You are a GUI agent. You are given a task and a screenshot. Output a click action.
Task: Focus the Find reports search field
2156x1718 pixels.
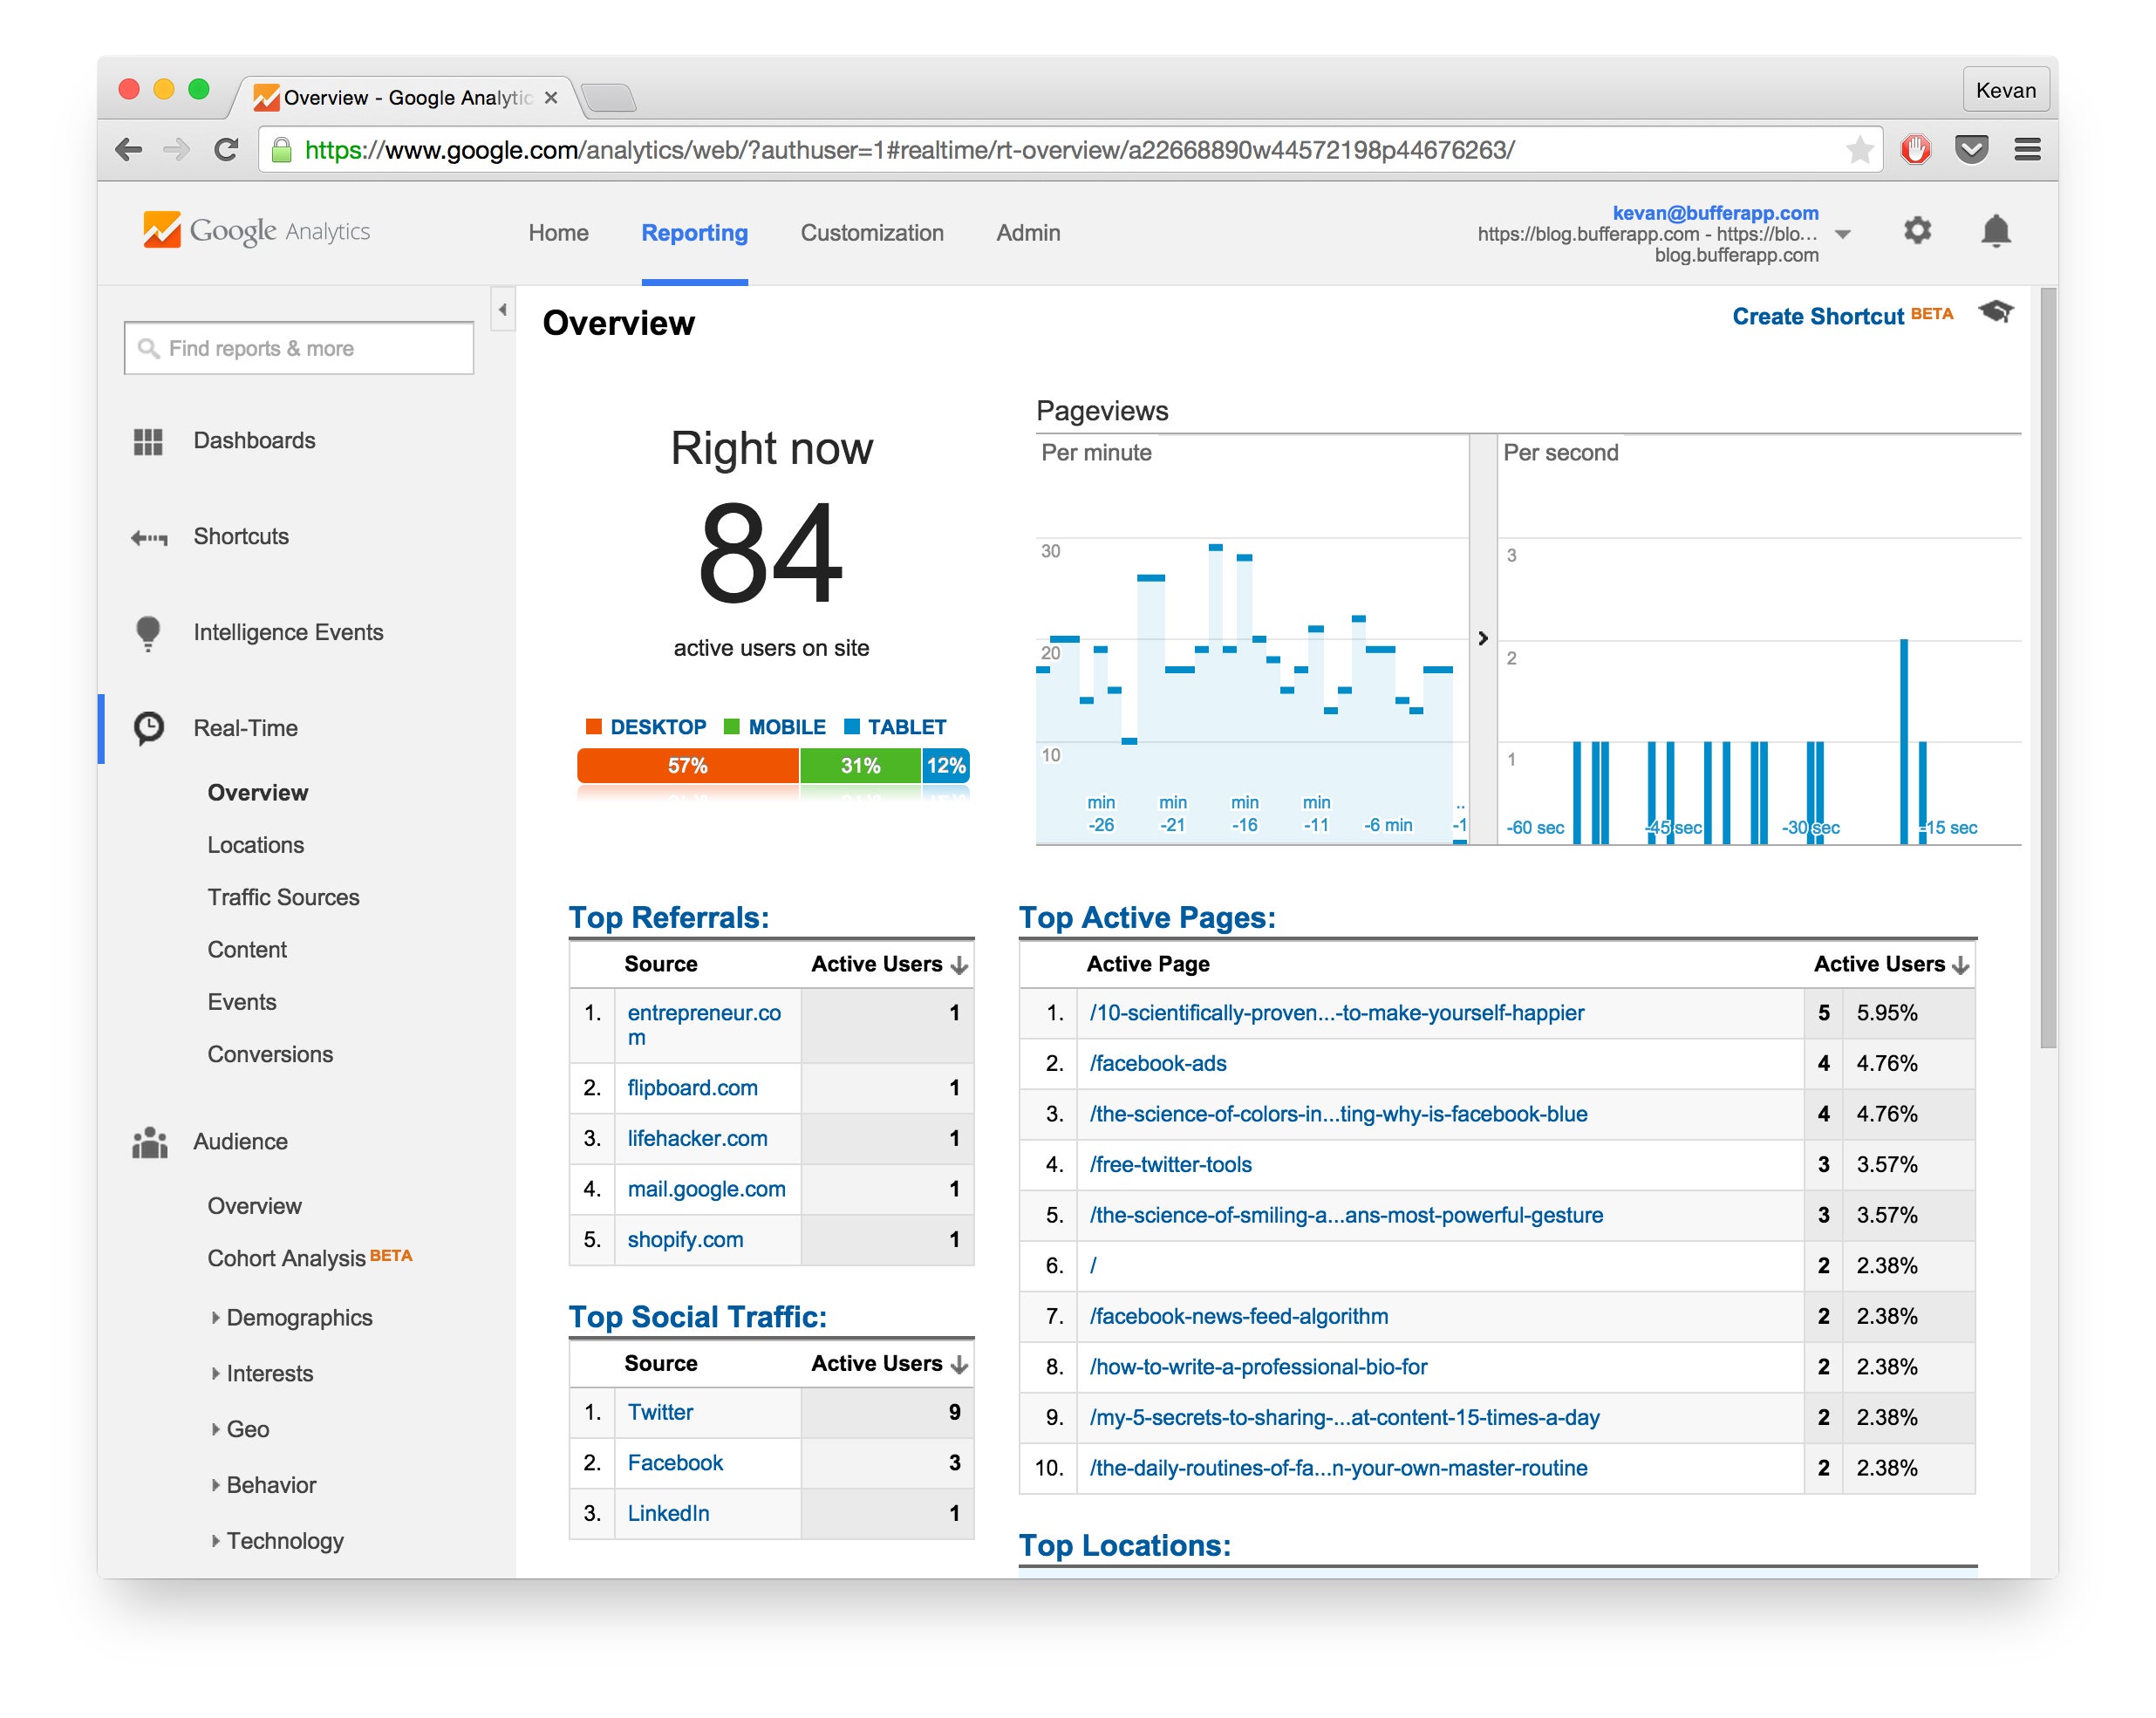point(299,348)
